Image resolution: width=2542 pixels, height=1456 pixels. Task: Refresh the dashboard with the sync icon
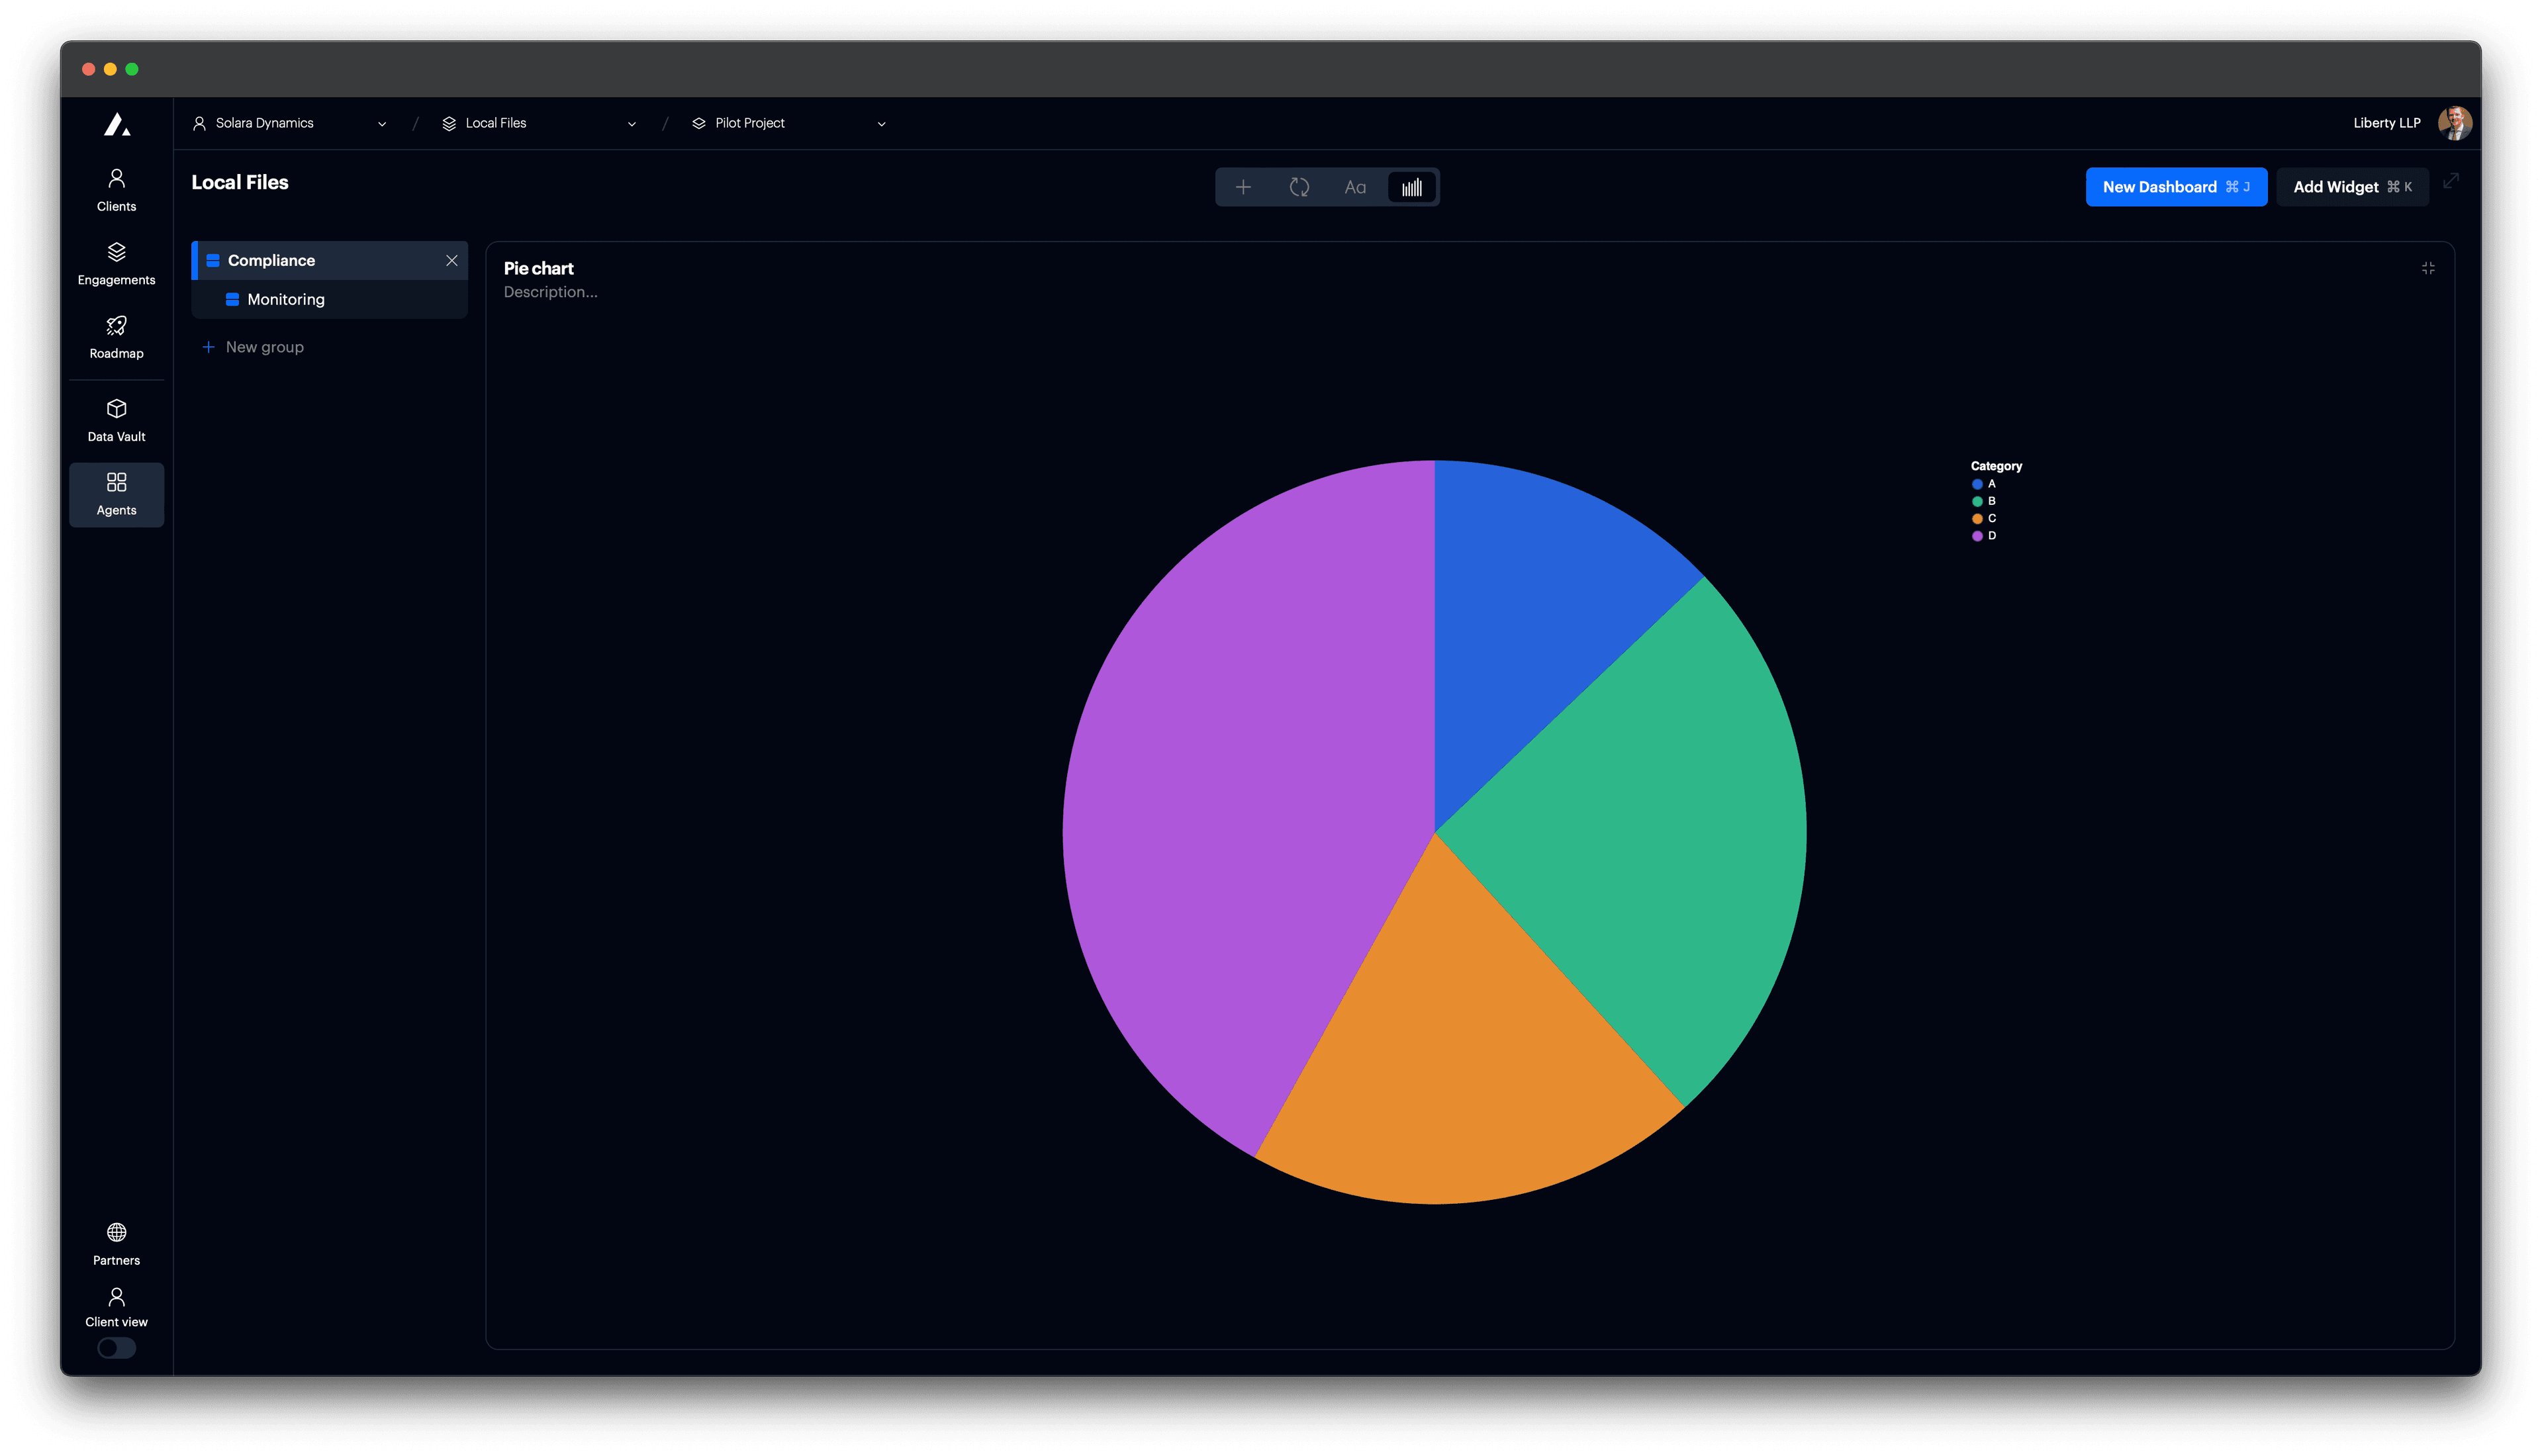pos(1299,187)
